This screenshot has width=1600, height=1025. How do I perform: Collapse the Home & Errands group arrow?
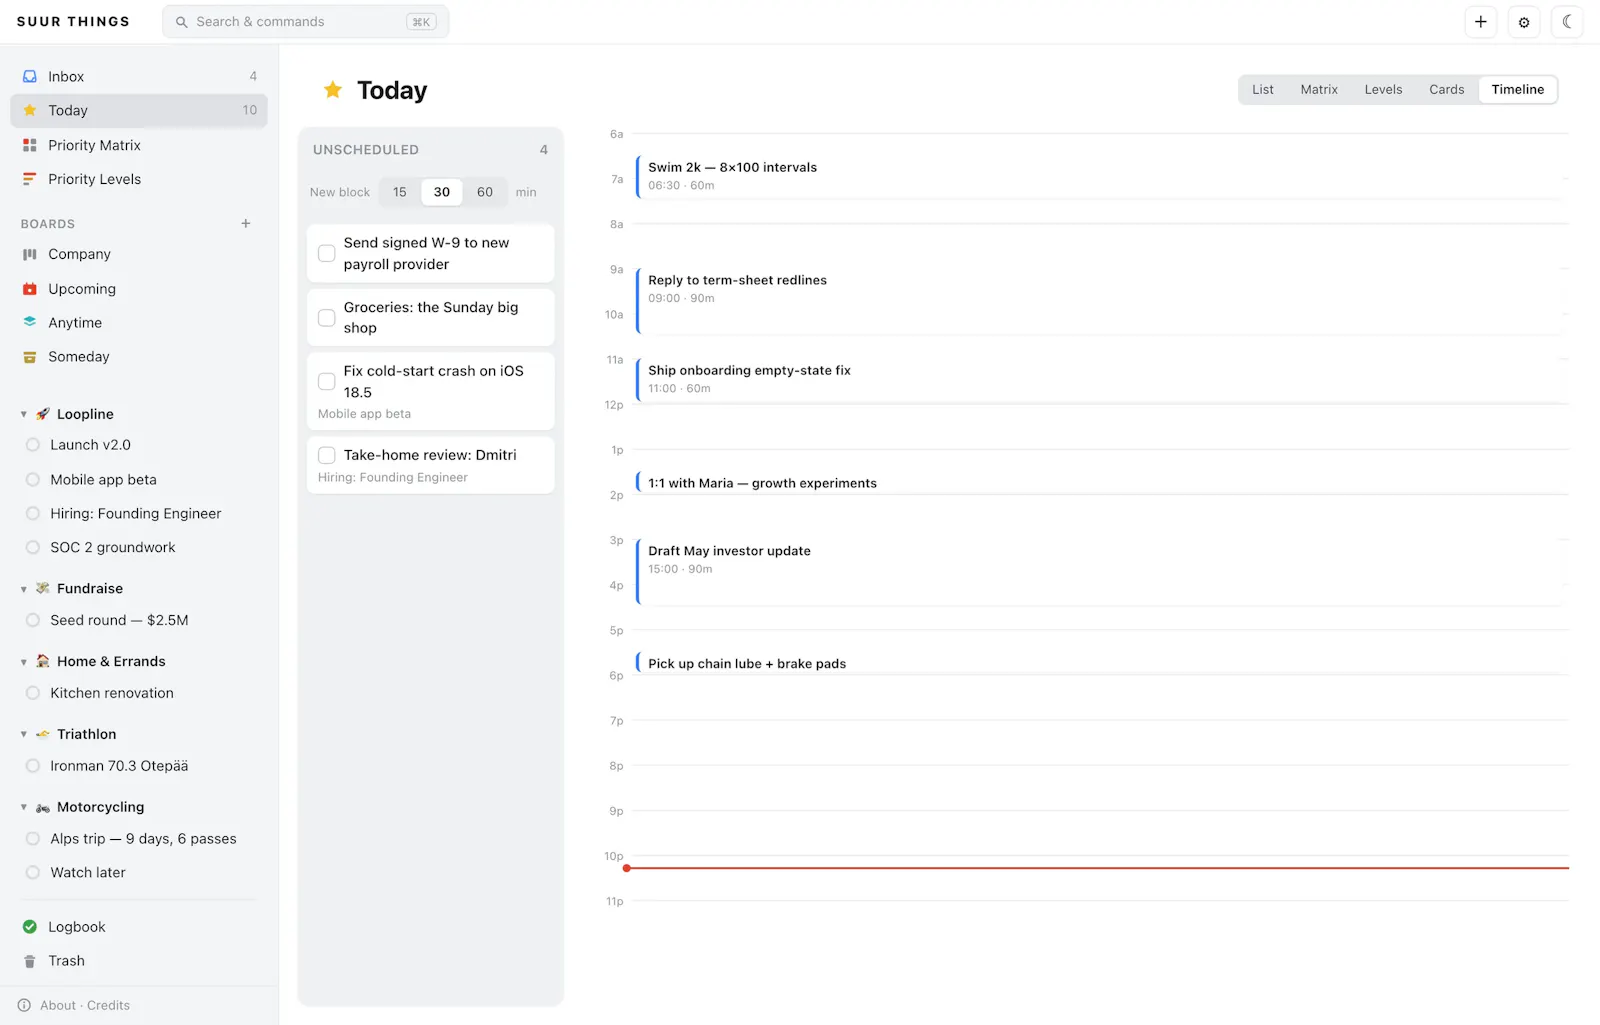[24, 662]
